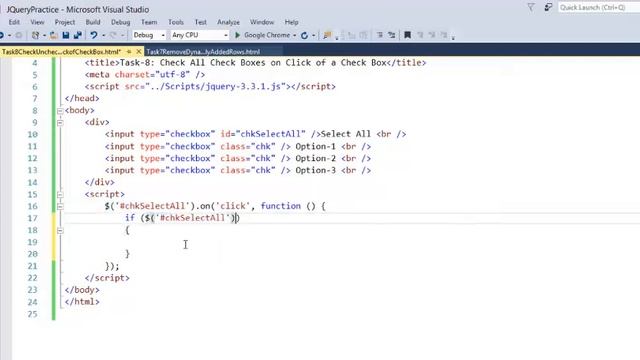Click the Clear Bookmarks icon
This screenshot has height=360, width=640.
(444, 35)
